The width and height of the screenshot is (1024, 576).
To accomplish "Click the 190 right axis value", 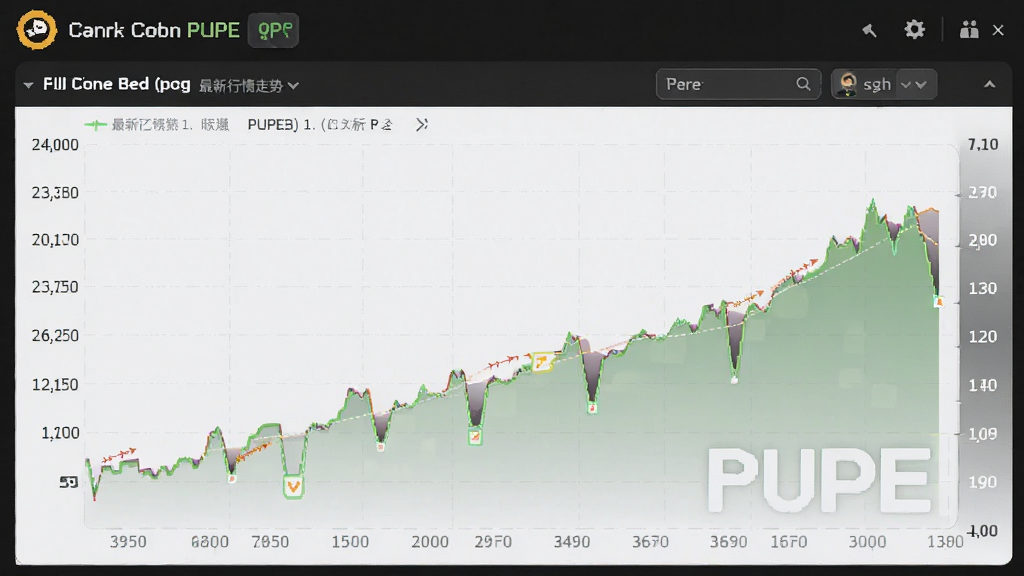I will (983, 482).
